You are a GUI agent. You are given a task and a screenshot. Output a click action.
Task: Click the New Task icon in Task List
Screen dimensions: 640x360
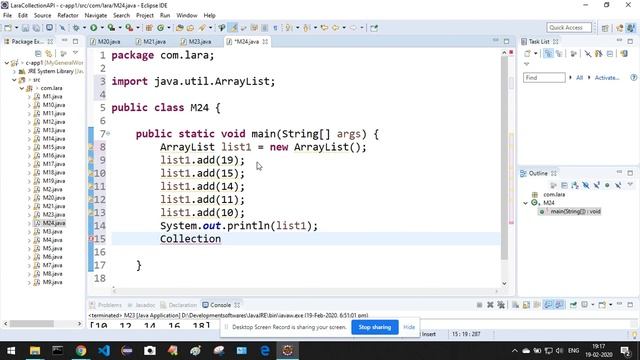pos(527,53)
